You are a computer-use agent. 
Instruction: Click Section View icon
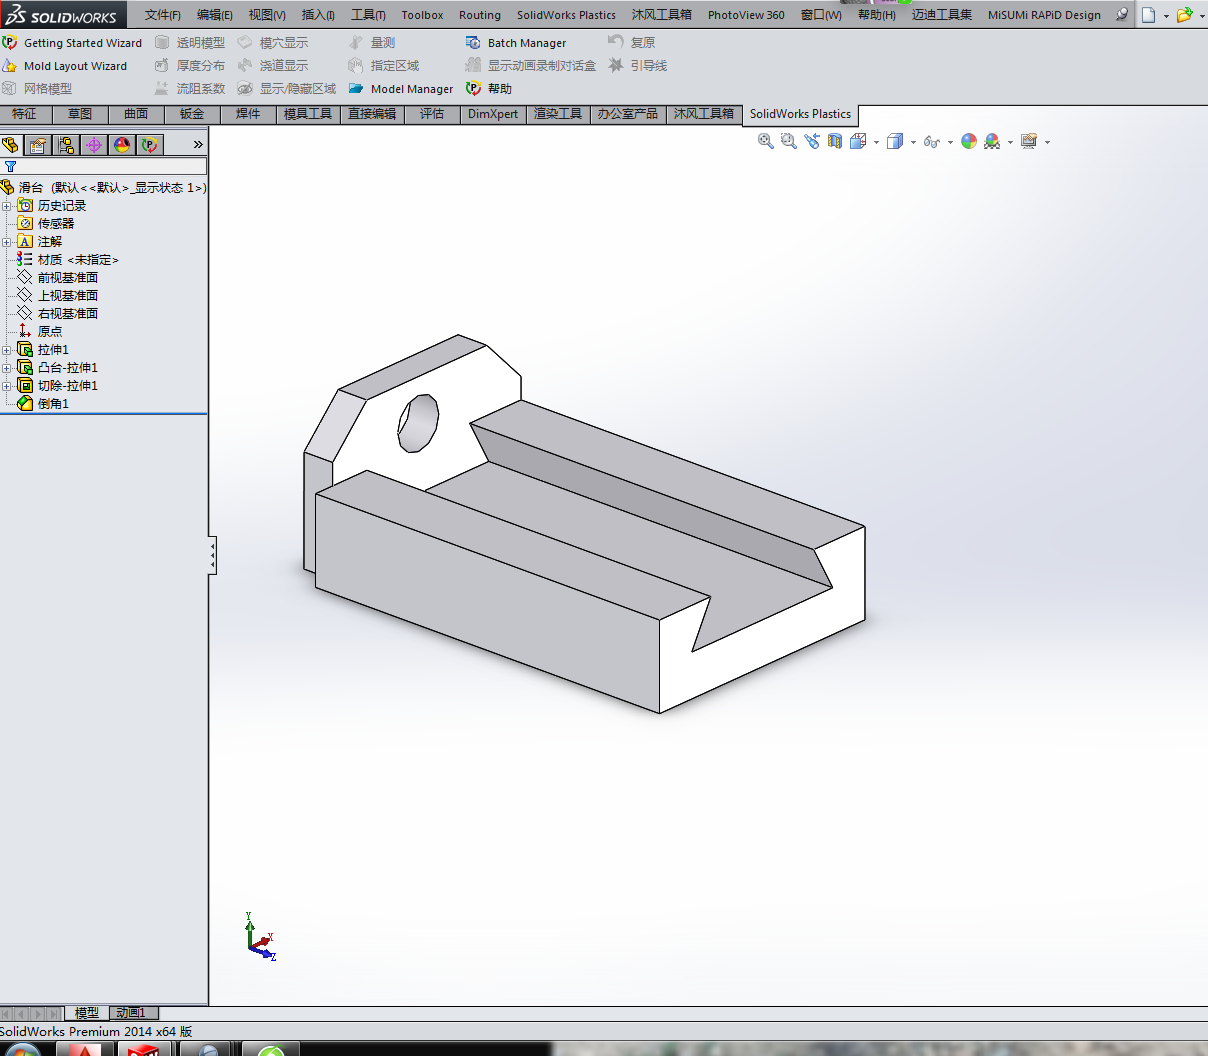tap(835, 141)
